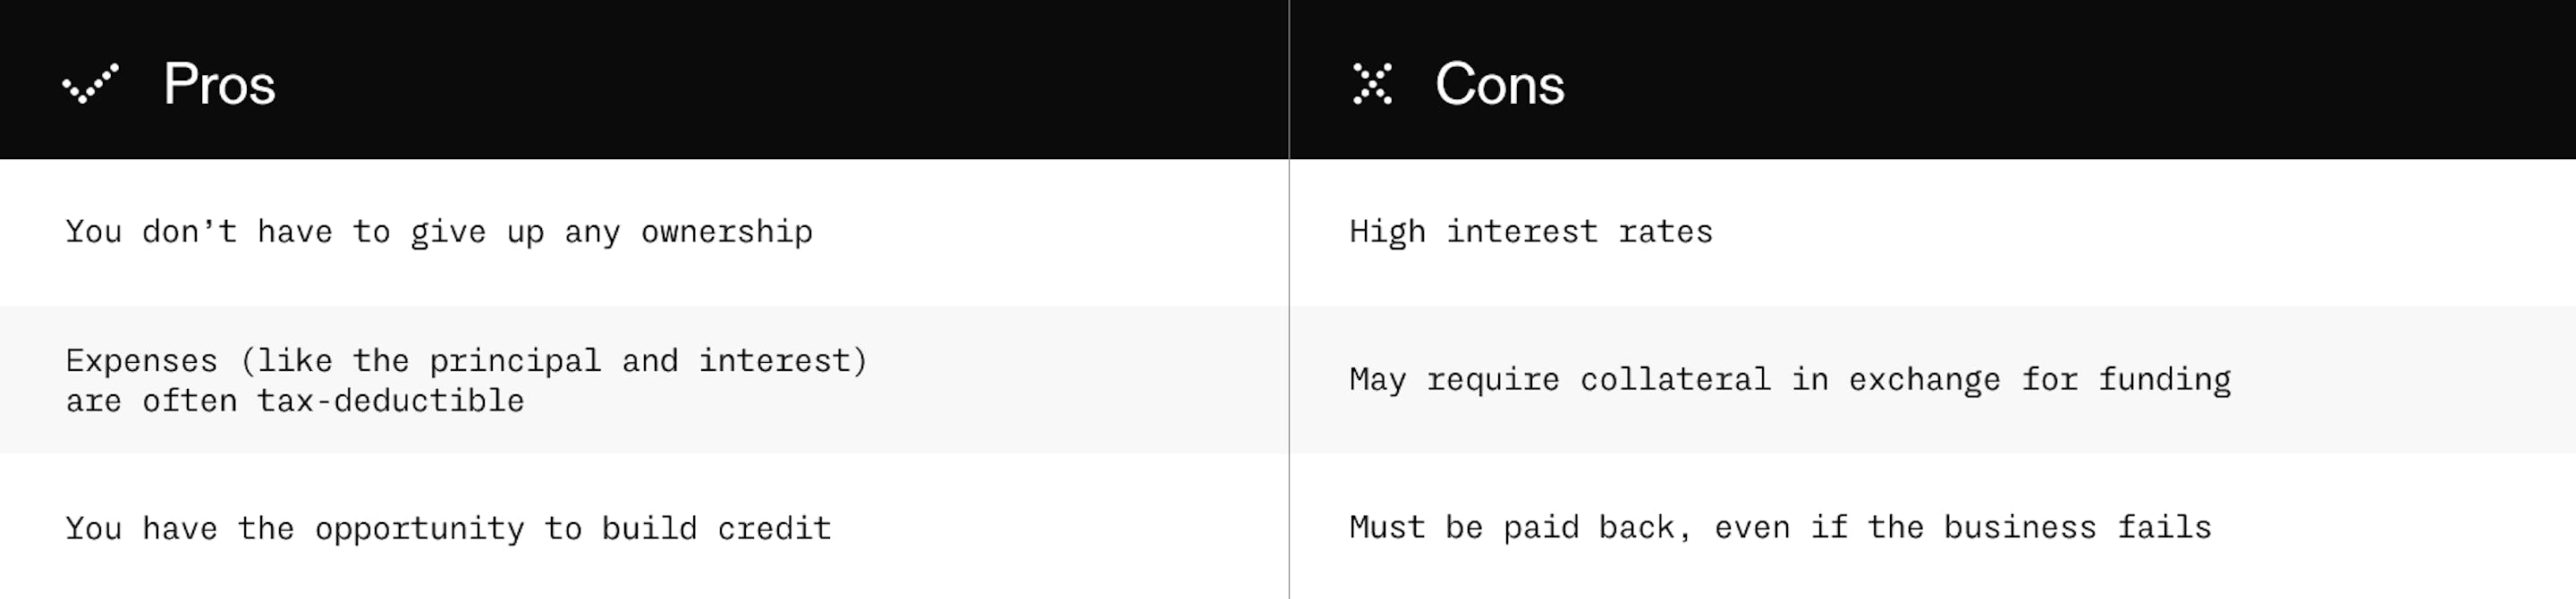Click the word "ownership" in first pro
2576x599 pixels.
[726, 232]
